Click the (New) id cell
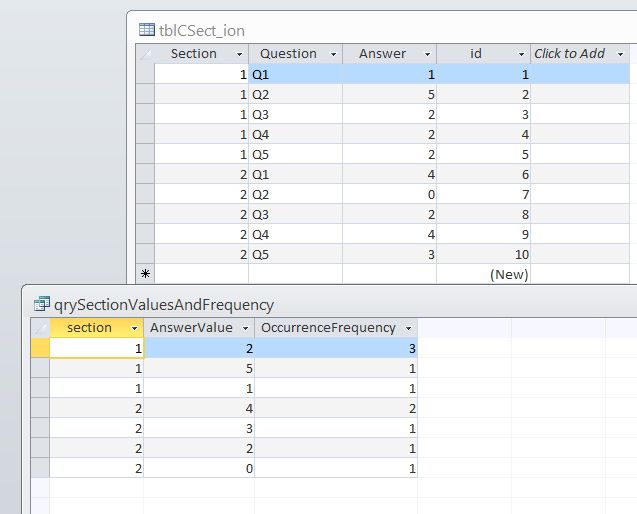The image size is (637, 514). coord(483,274)
